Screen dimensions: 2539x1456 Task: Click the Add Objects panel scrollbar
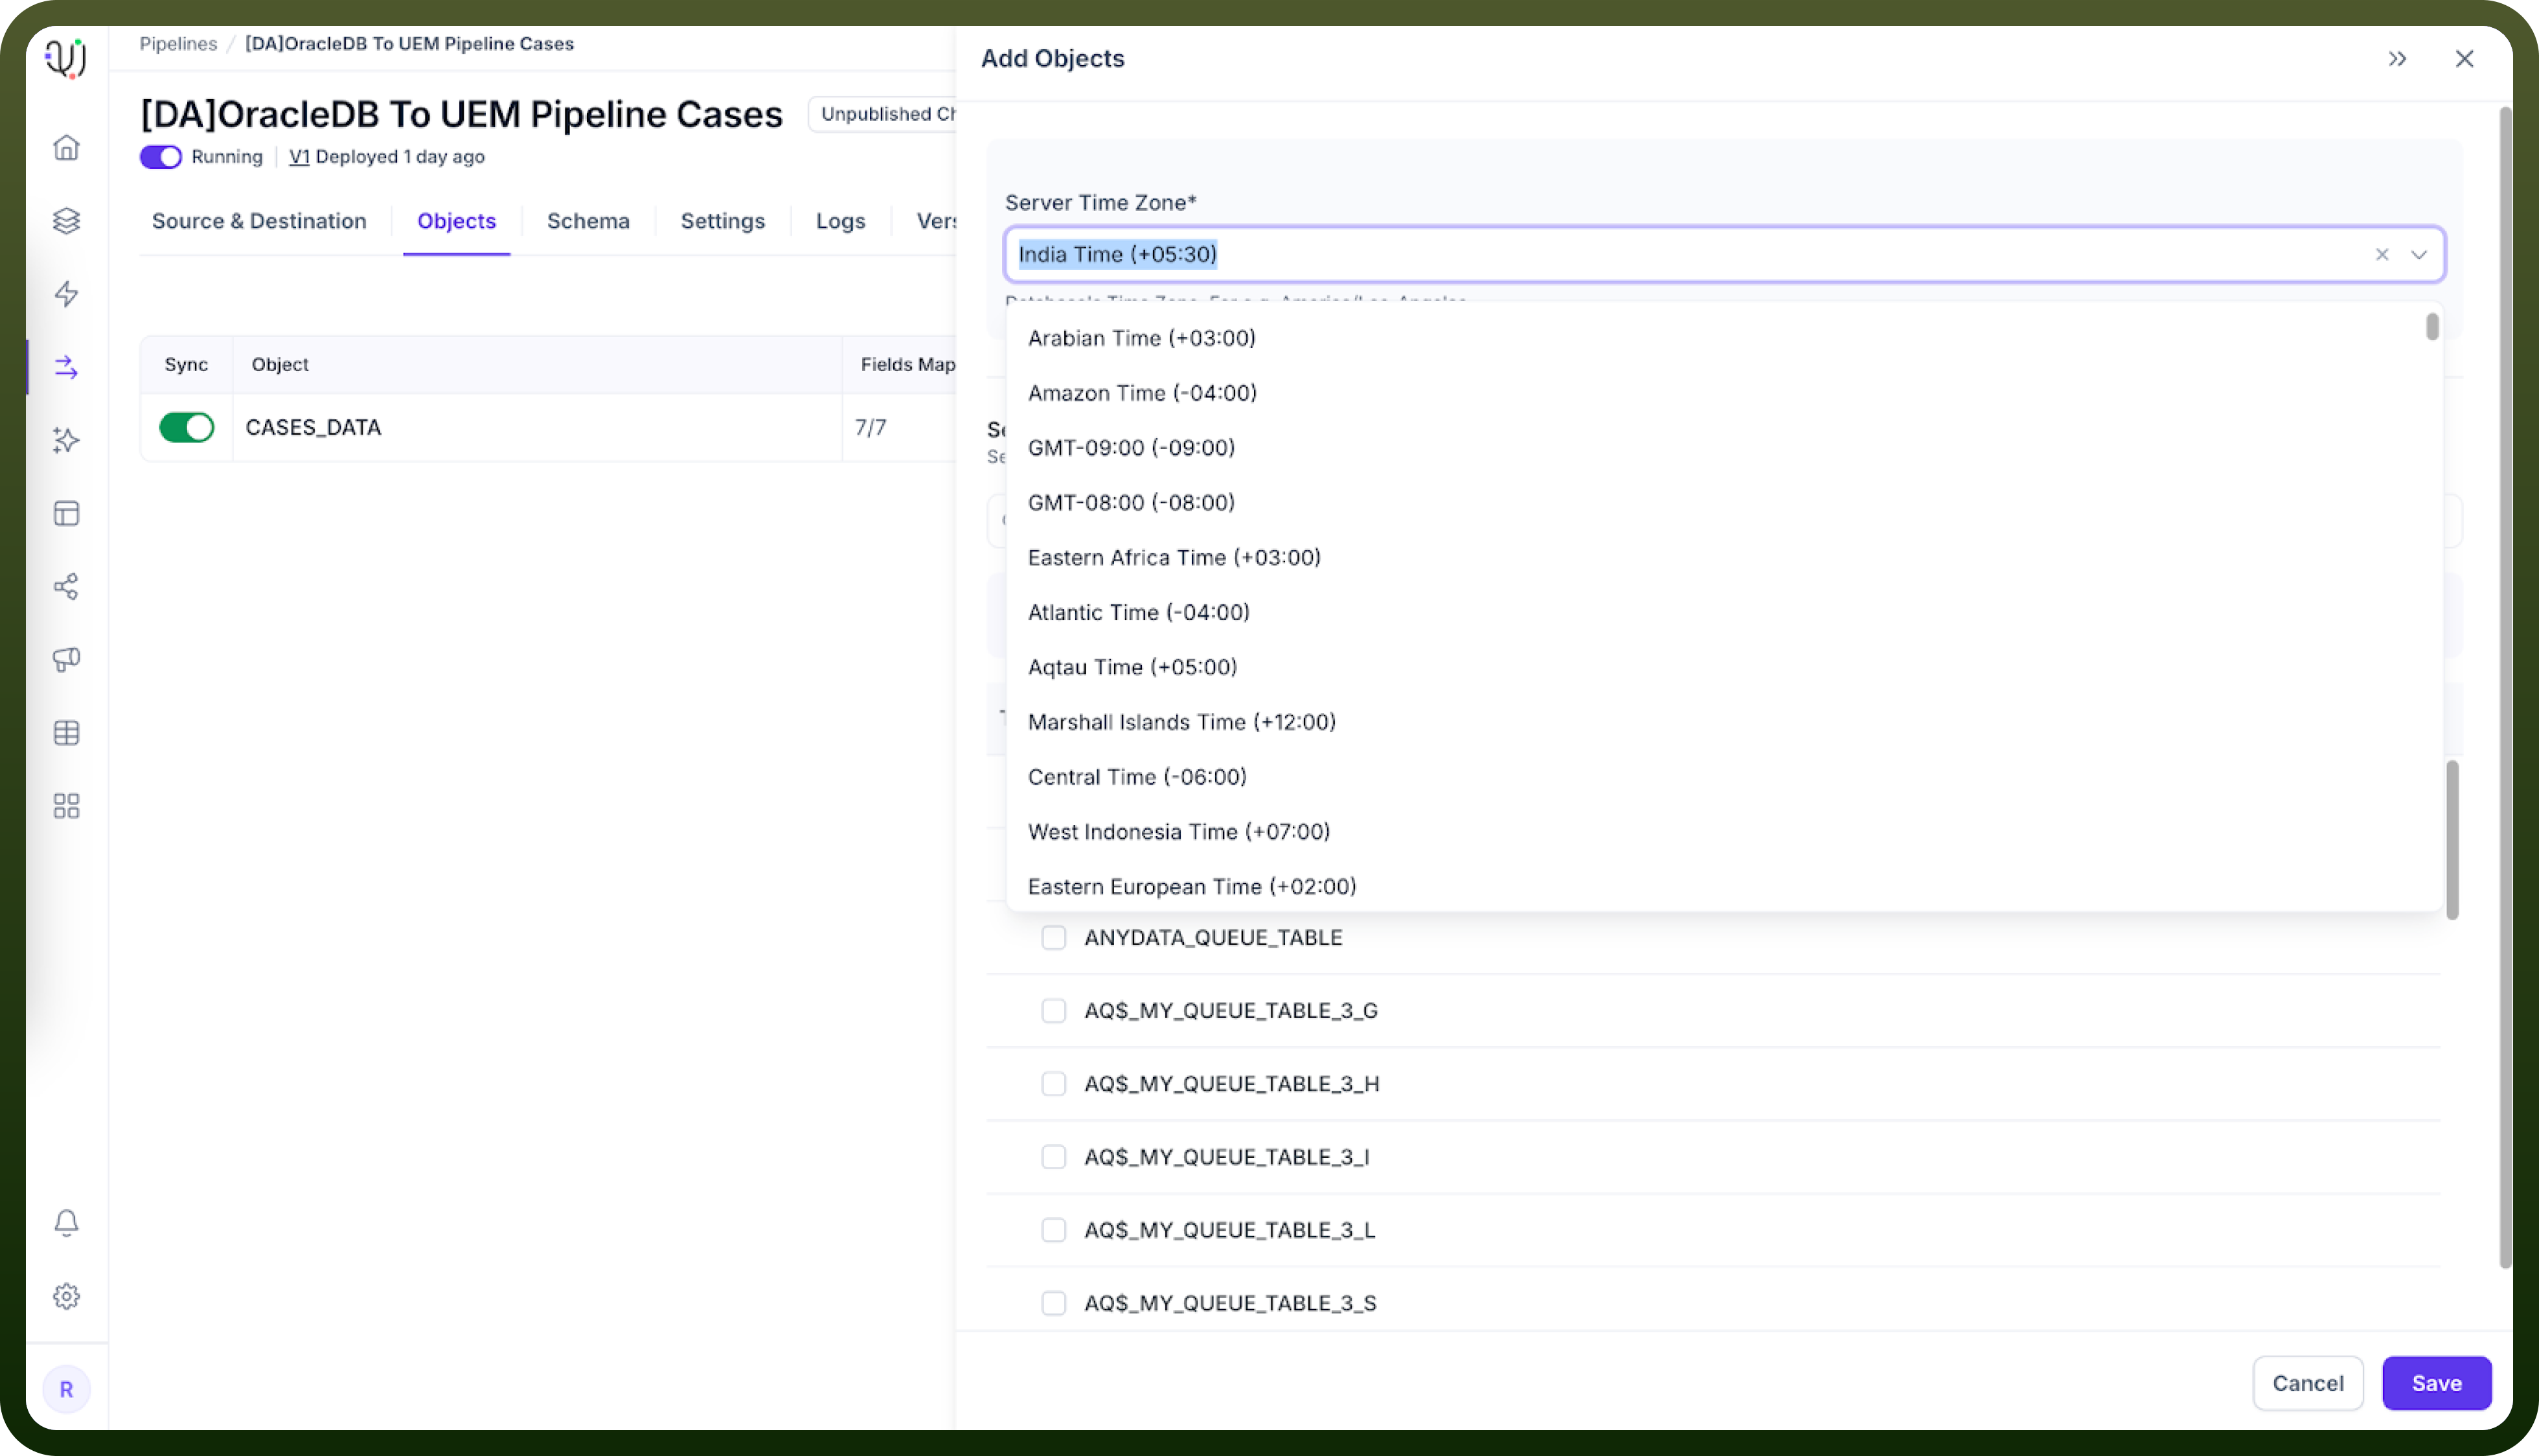tap(2505, 687)
